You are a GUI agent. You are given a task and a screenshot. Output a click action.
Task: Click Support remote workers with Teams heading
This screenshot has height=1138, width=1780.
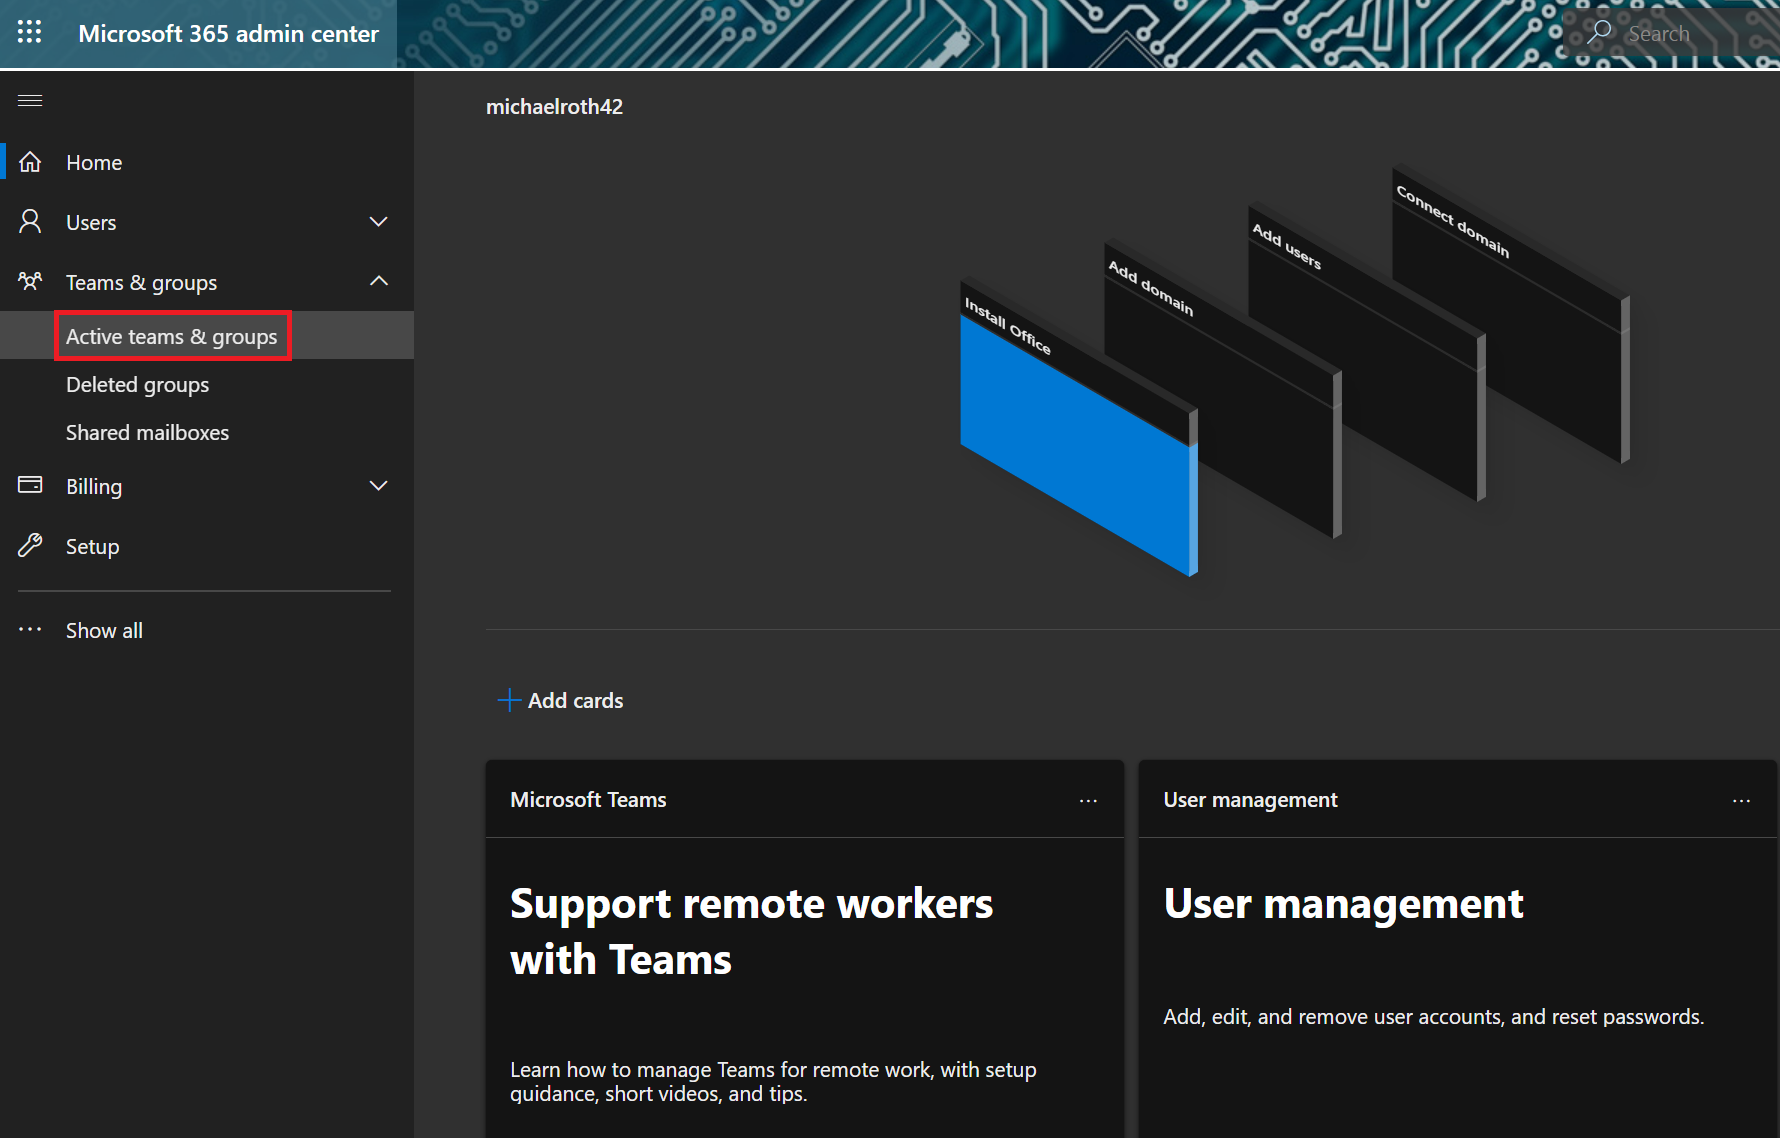(751, 932)
